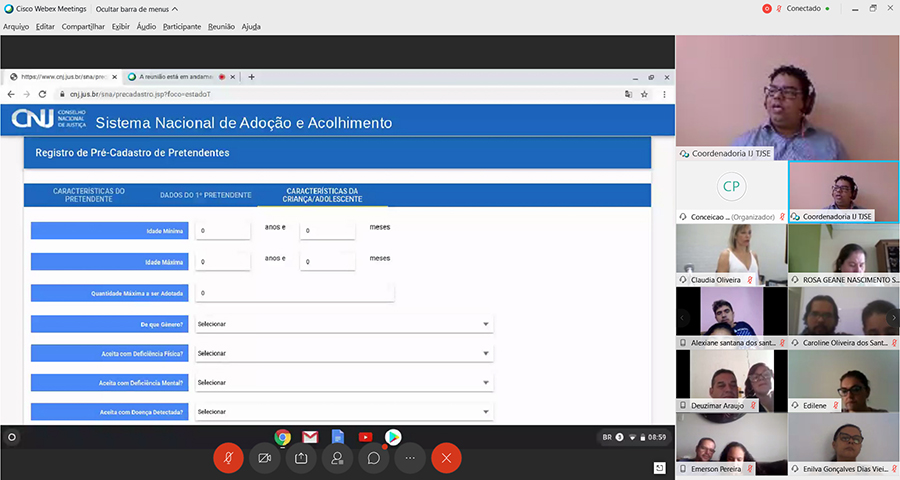Open the chat bubble icon
This screenshot has width=900, height=480.
(373, 457)
